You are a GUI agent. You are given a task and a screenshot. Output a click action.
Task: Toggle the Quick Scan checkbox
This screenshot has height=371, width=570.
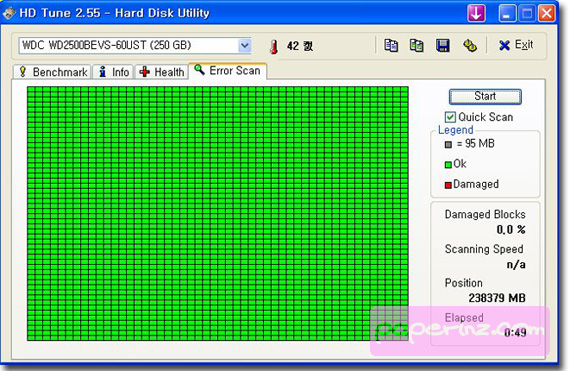[450, 117]
